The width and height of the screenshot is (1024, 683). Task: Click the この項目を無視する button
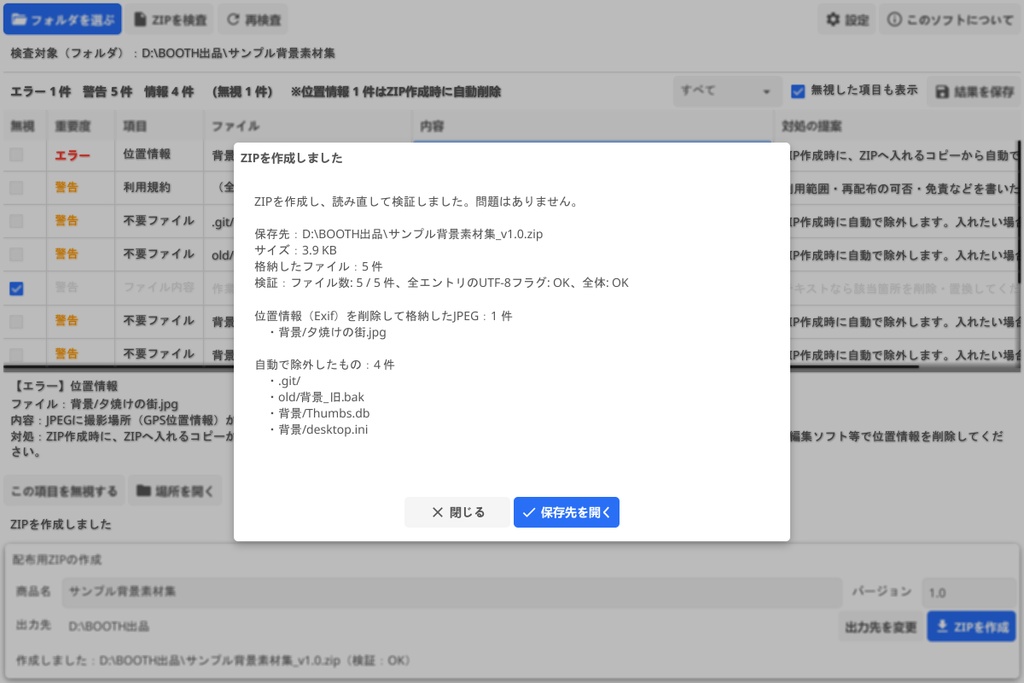(x=64, y=491)
